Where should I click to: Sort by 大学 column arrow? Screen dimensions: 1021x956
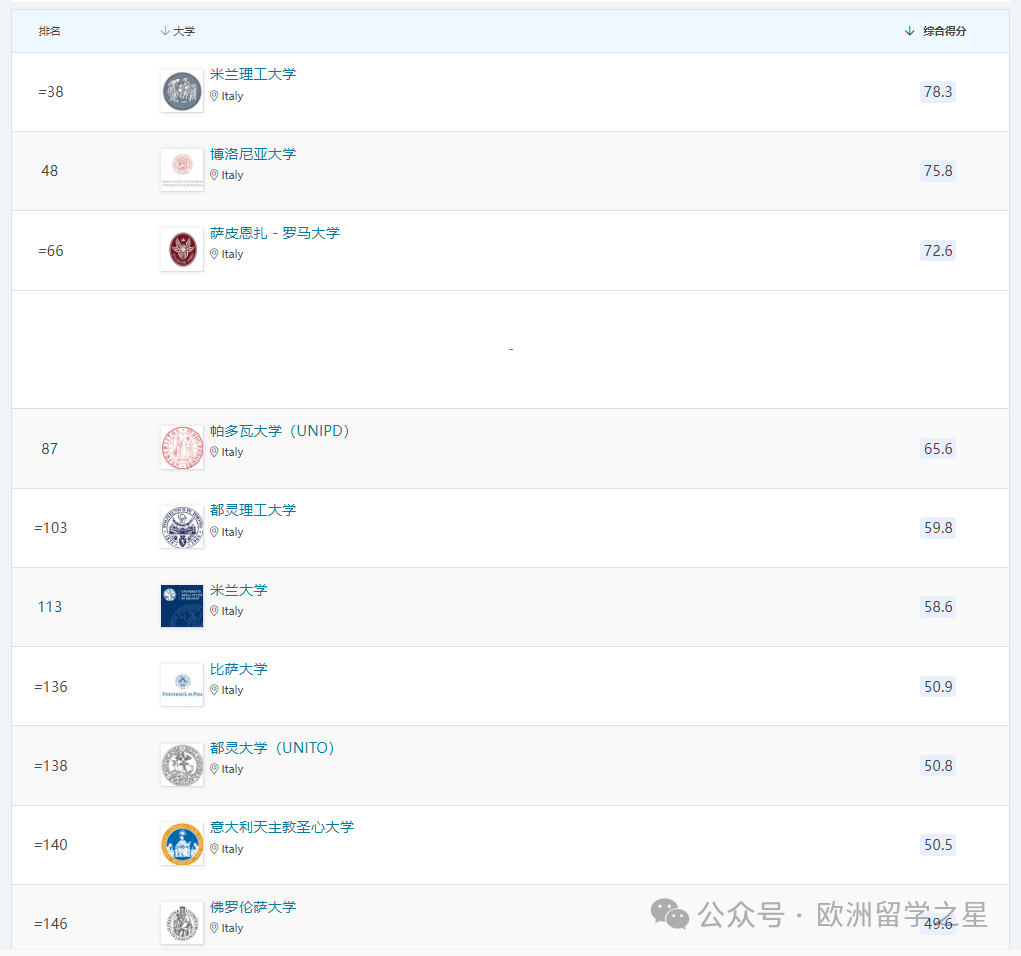point(165,32)
